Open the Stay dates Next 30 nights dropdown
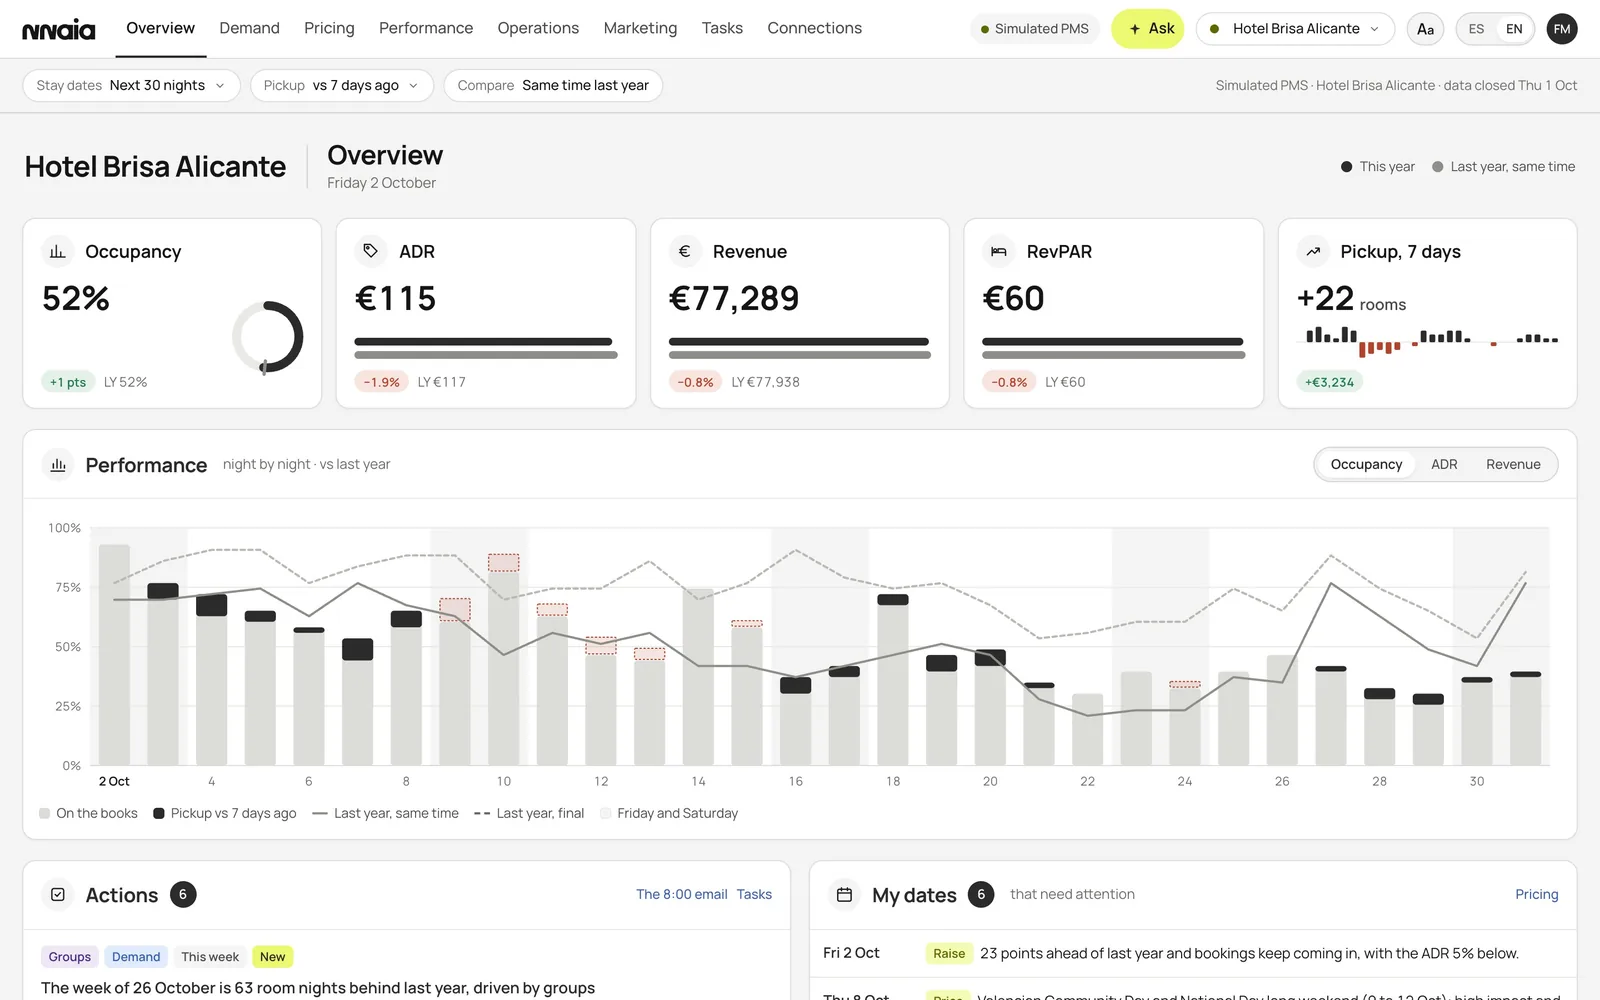Screen dimensions: 1600x1000 coord(131,85)
